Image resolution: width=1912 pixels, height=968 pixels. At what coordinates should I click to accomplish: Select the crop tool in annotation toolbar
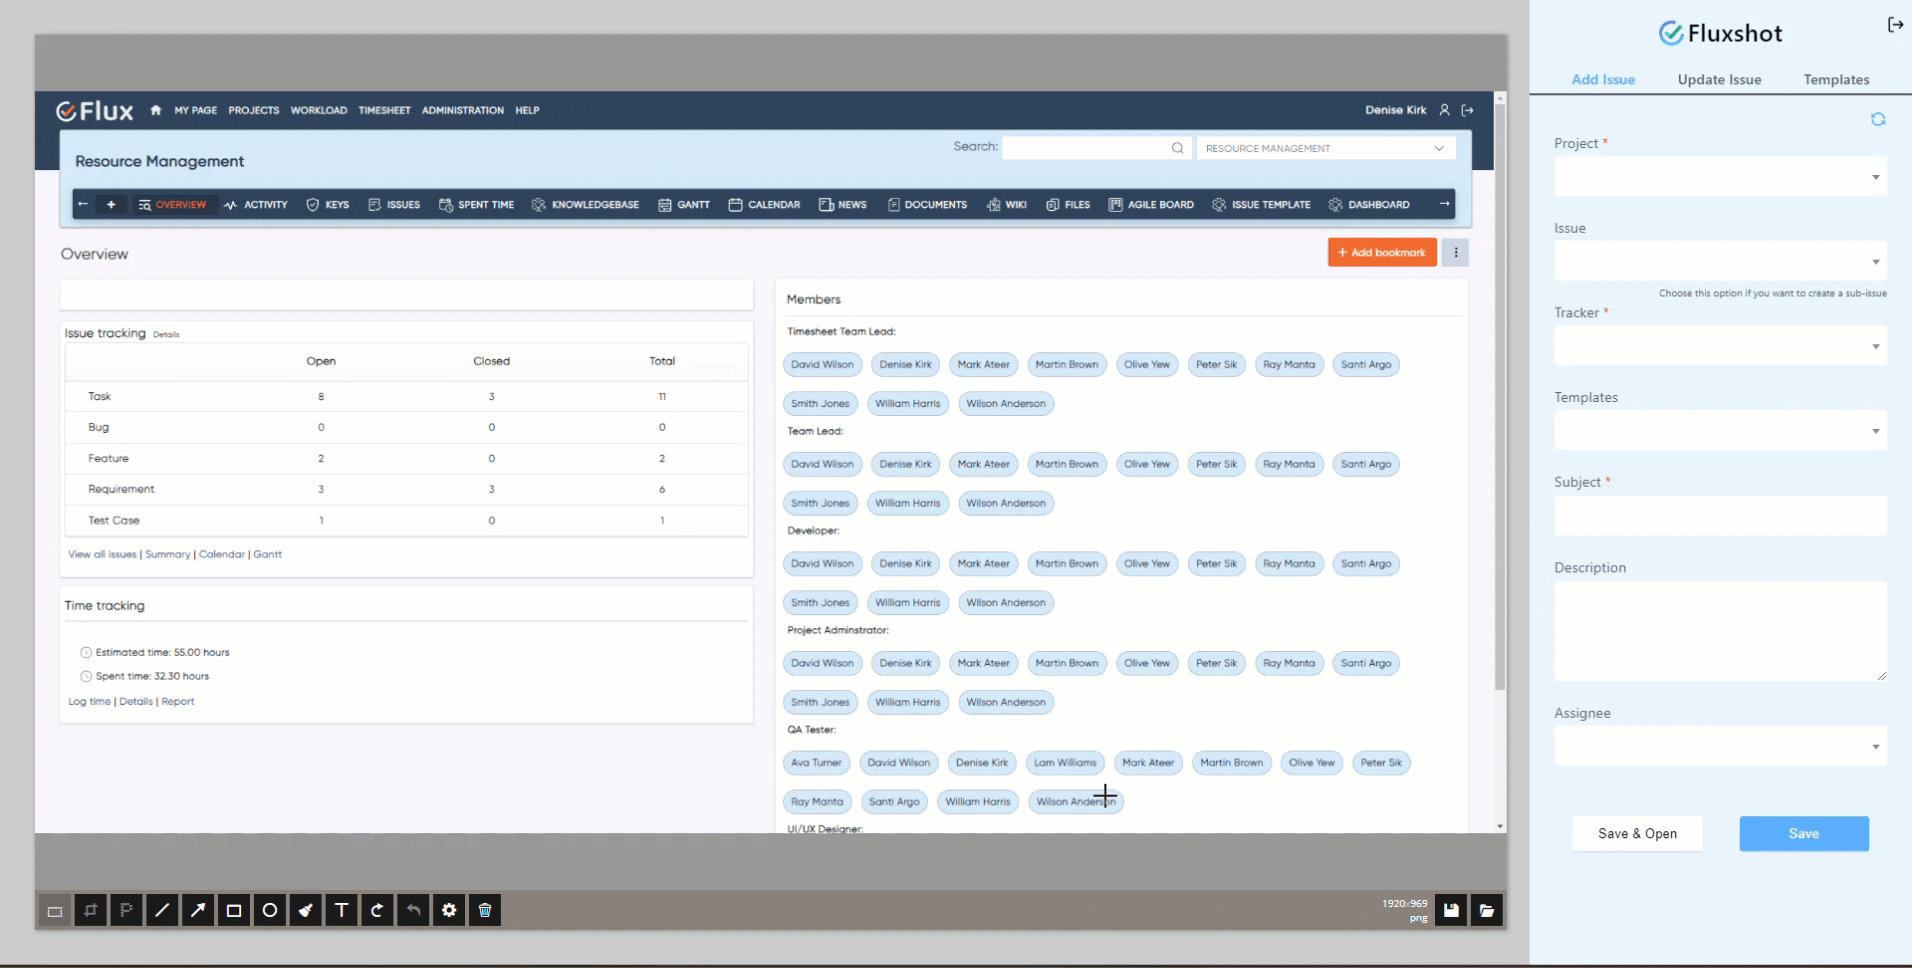click(90, 910)
